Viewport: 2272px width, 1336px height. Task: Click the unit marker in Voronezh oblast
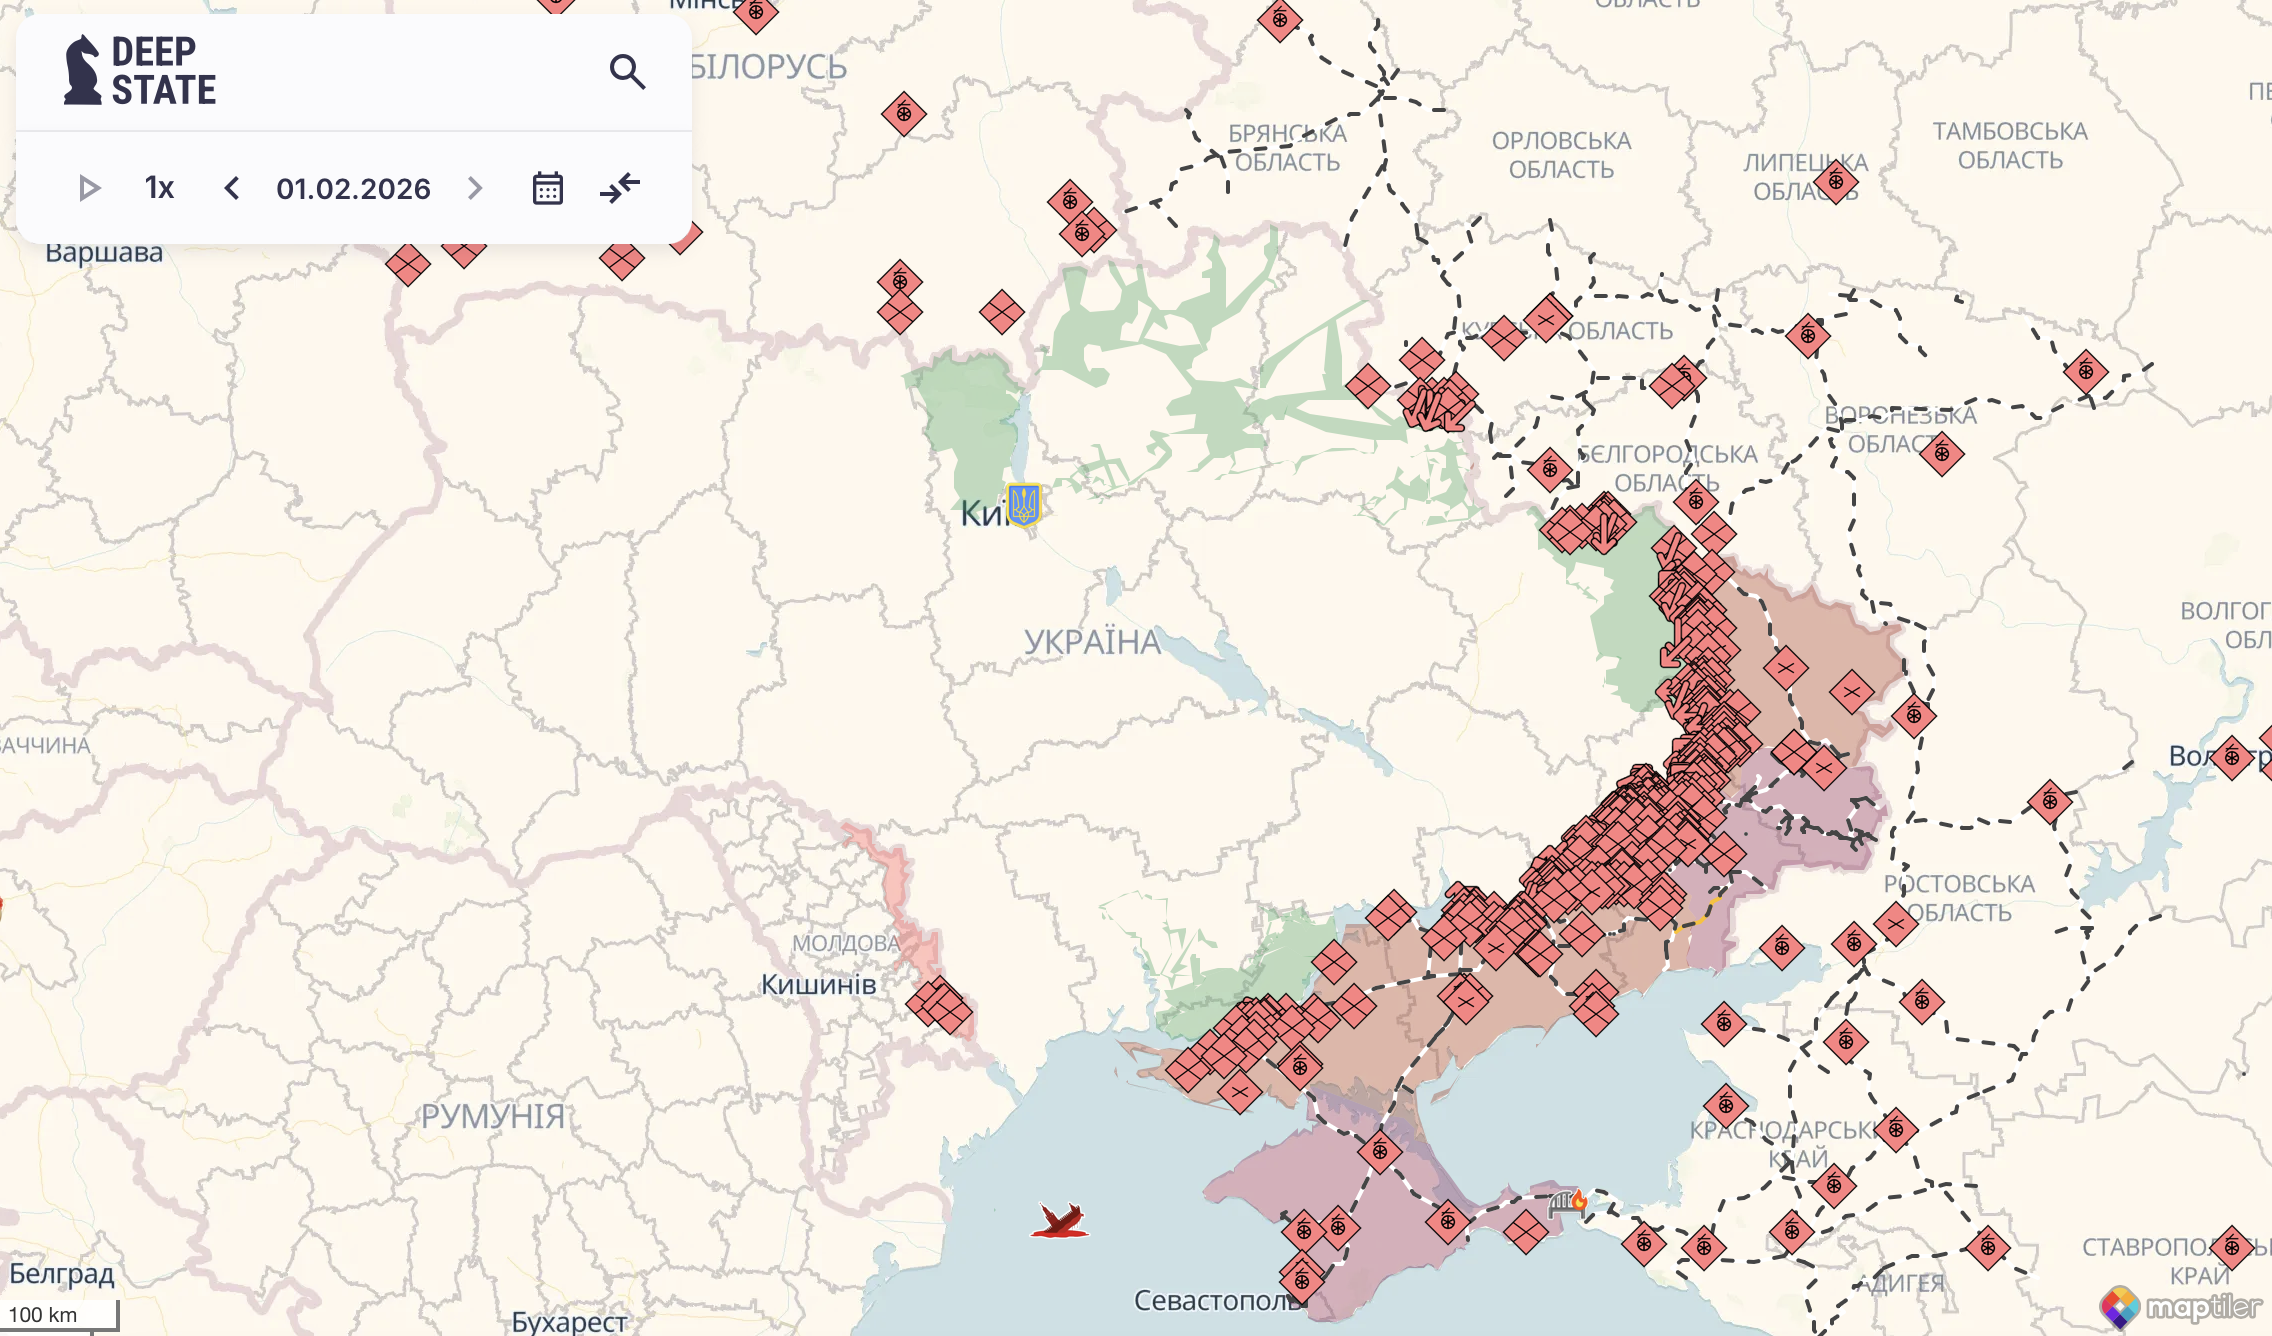1941,454
